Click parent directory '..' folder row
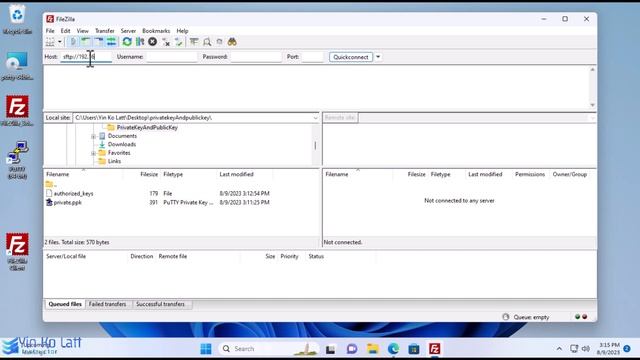The width and height of the screenshot is (640, 360). [x=51, y=184]
